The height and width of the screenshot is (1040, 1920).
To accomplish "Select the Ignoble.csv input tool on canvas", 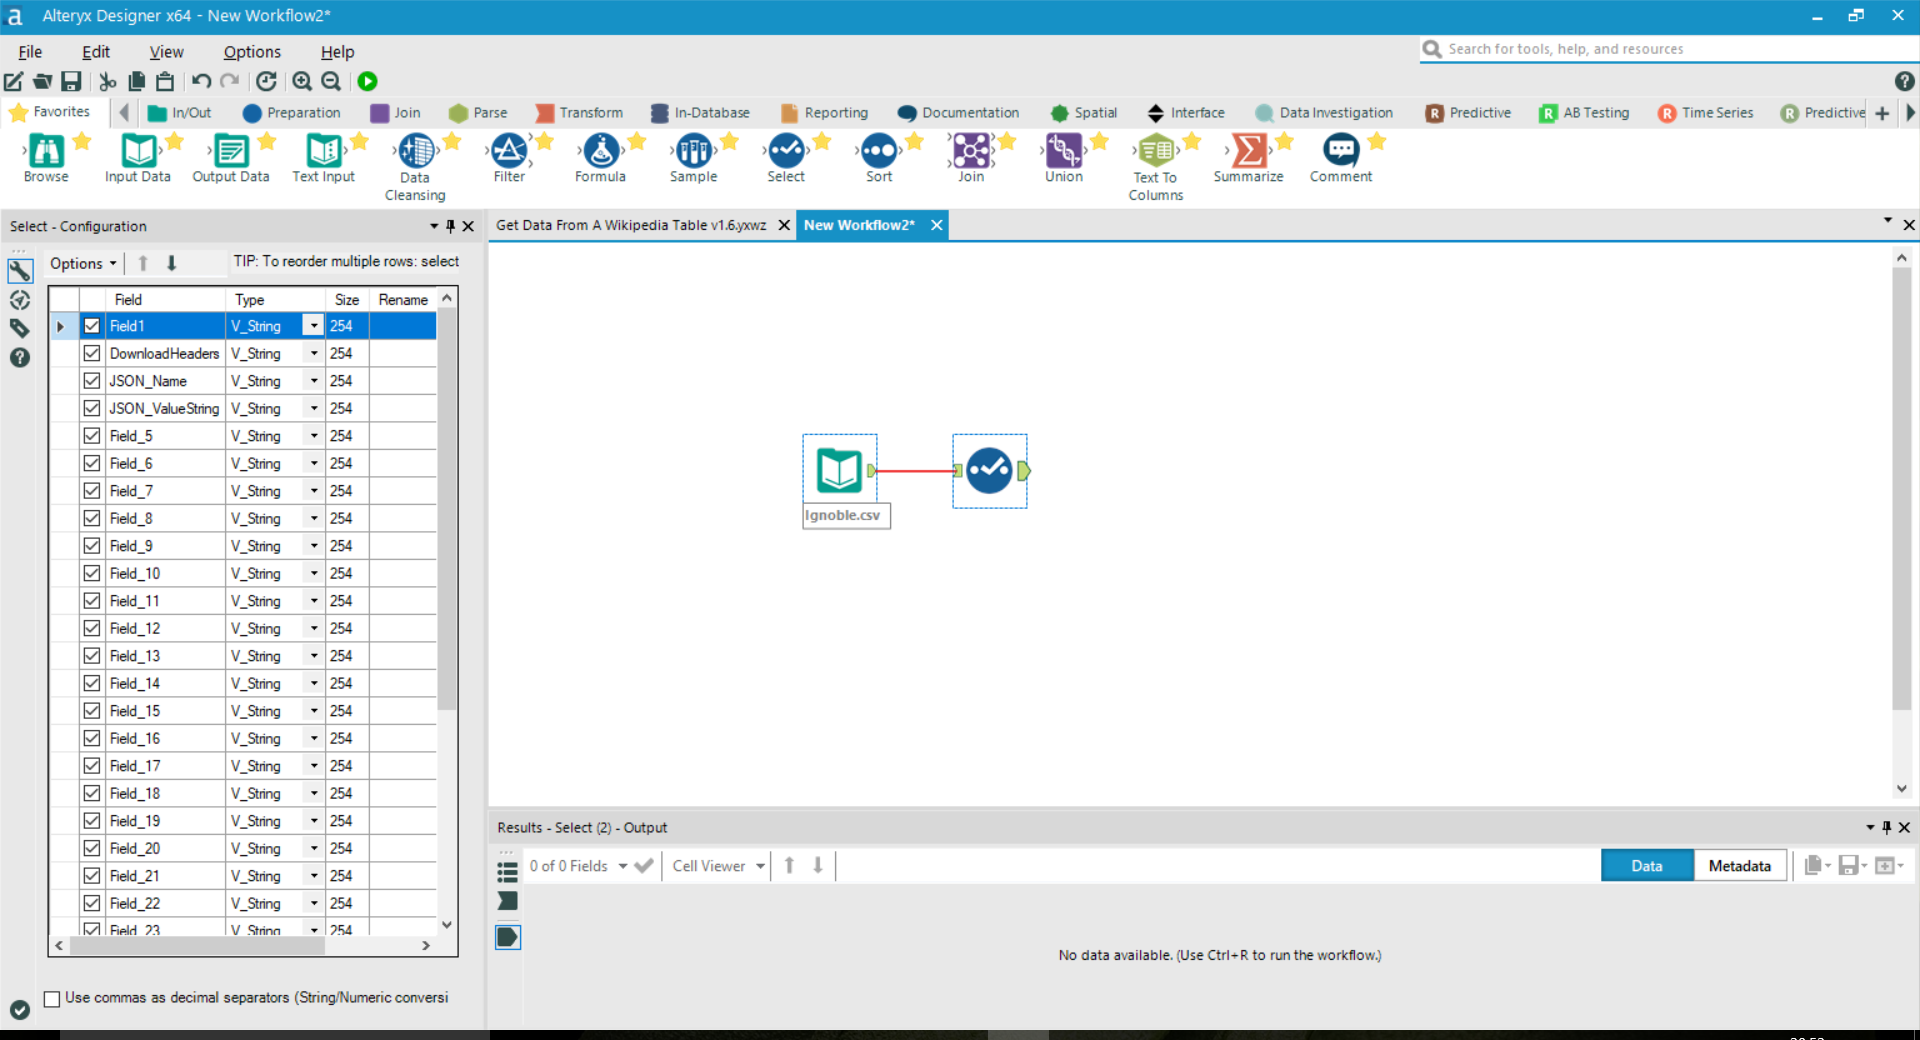I will 839,471.
